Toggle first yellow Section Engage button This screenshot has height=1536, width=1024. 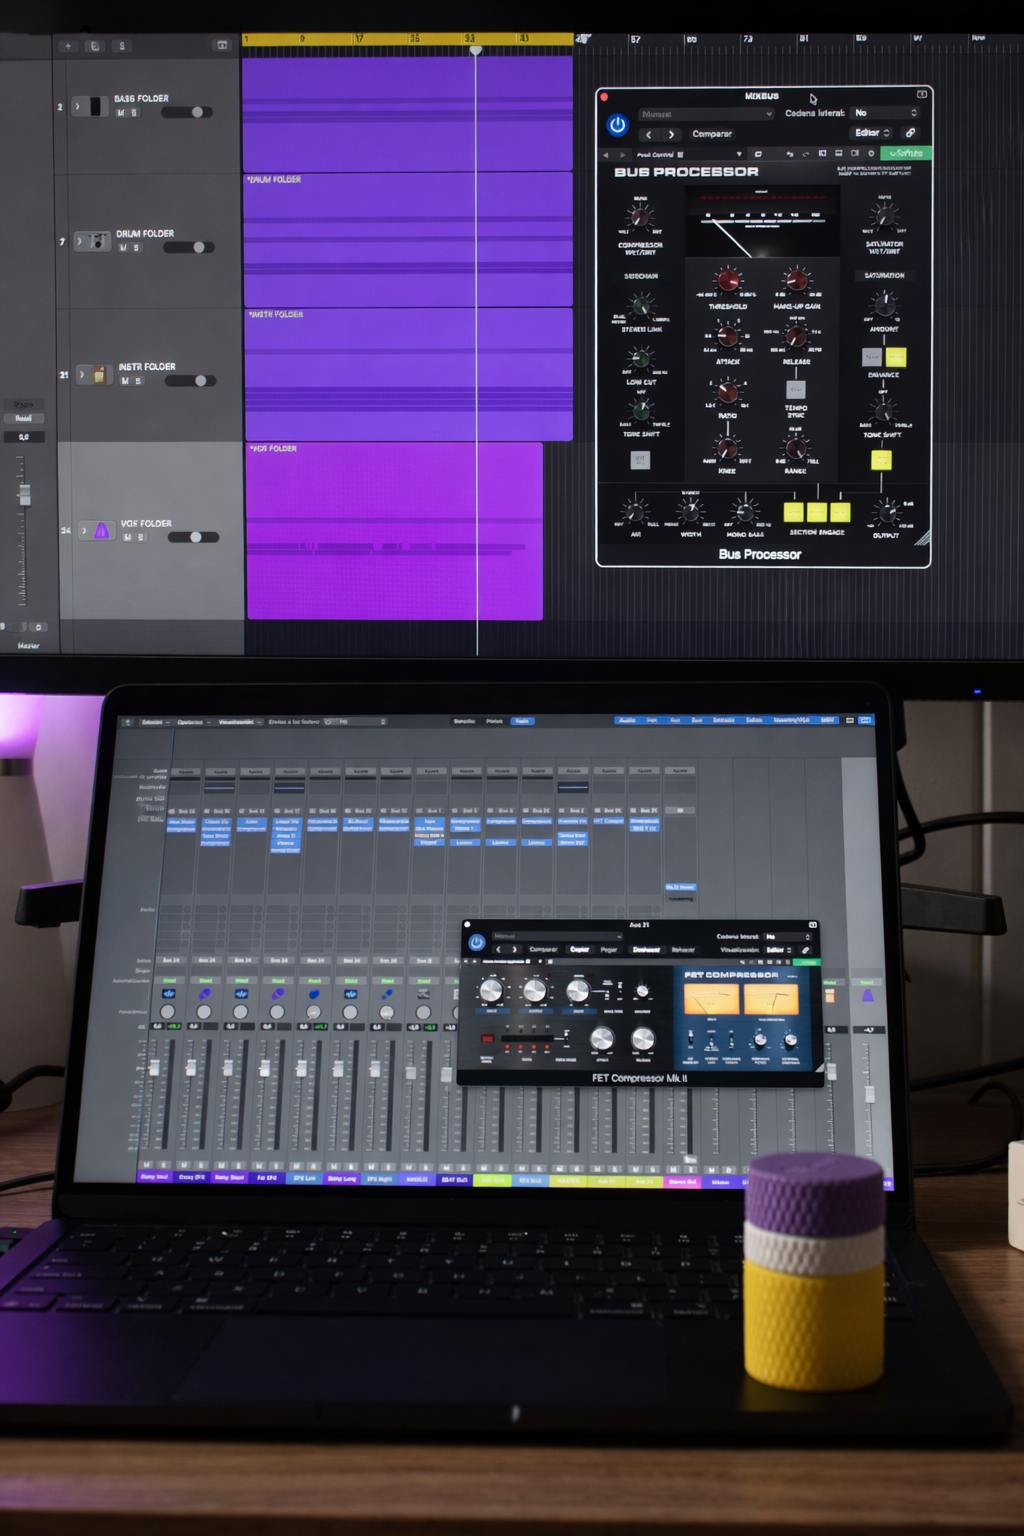point(793,512)
